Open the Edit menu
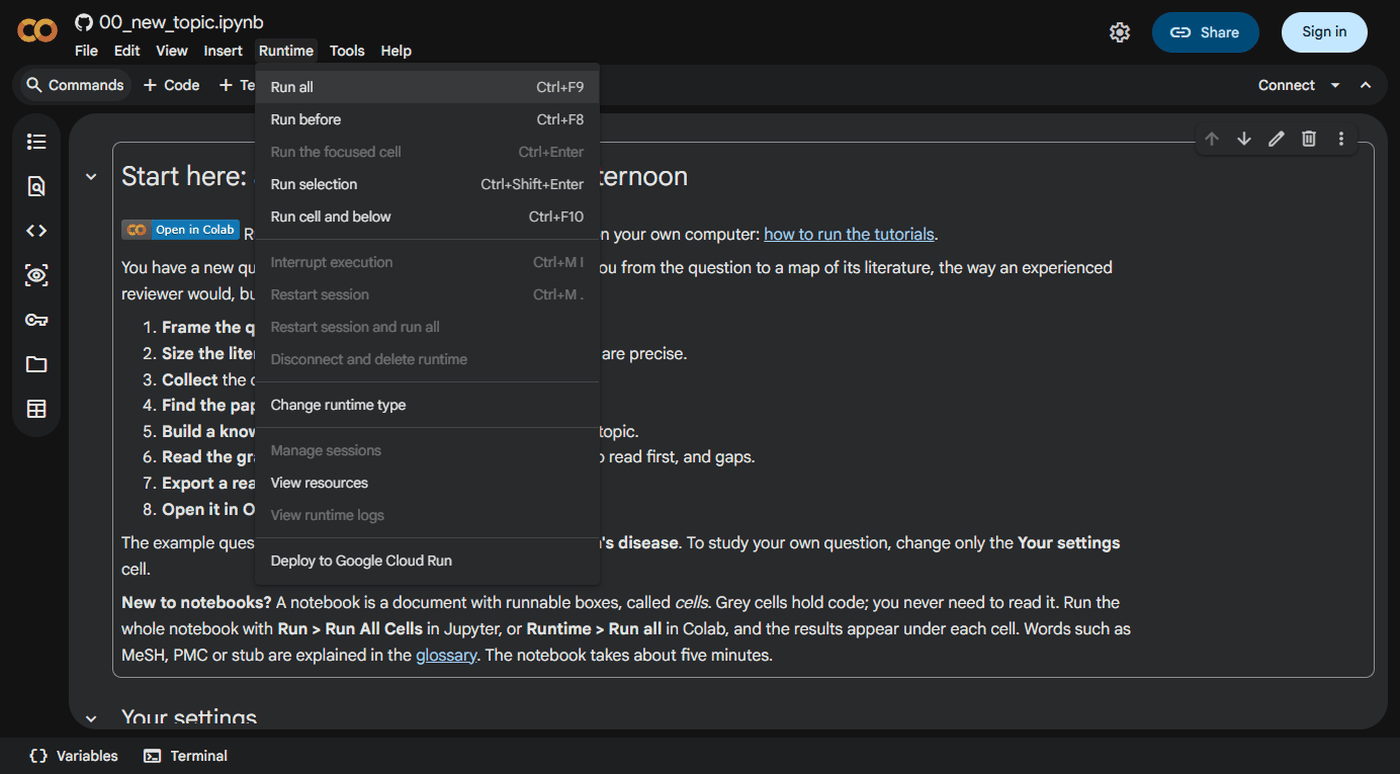 [x=127, y=51]
